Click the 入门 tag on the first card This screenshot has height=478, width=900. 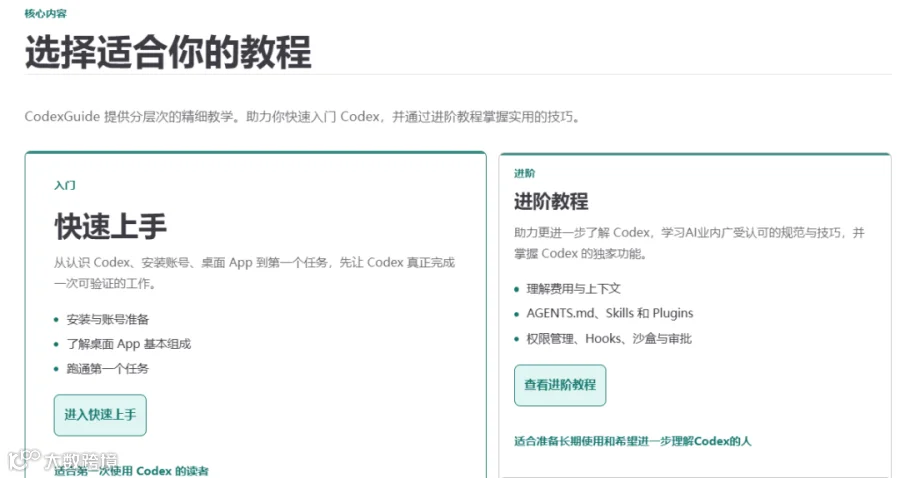pyautogui.click(x=65, y=185)
